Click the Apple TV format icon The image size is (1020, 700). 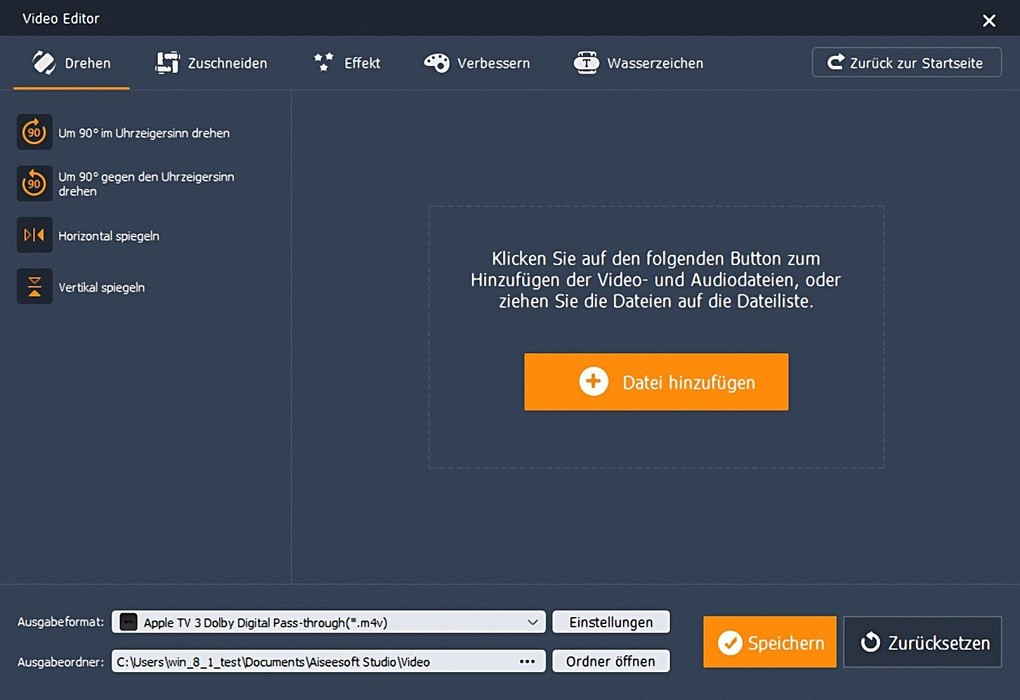[128, 623]
